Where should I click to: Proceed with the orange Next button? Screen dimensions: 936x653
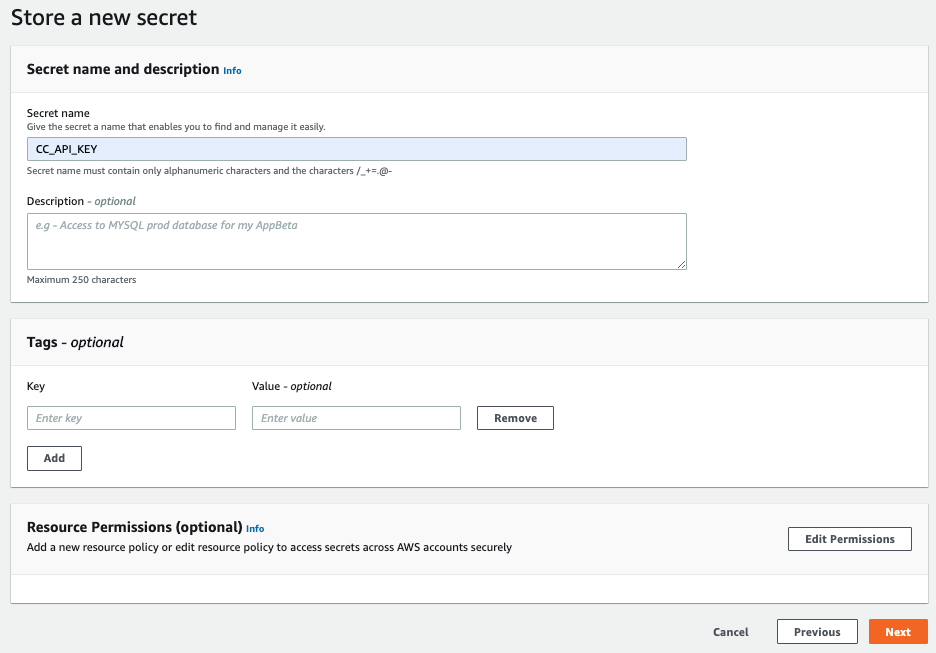click(x=898, y=632)
